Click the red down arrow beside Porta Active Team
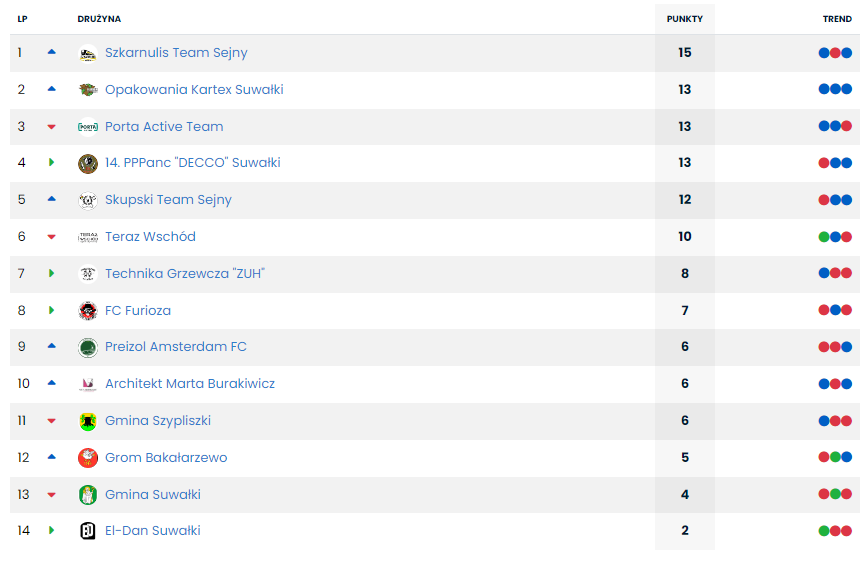The image size is (867, 561). (52, 127)
